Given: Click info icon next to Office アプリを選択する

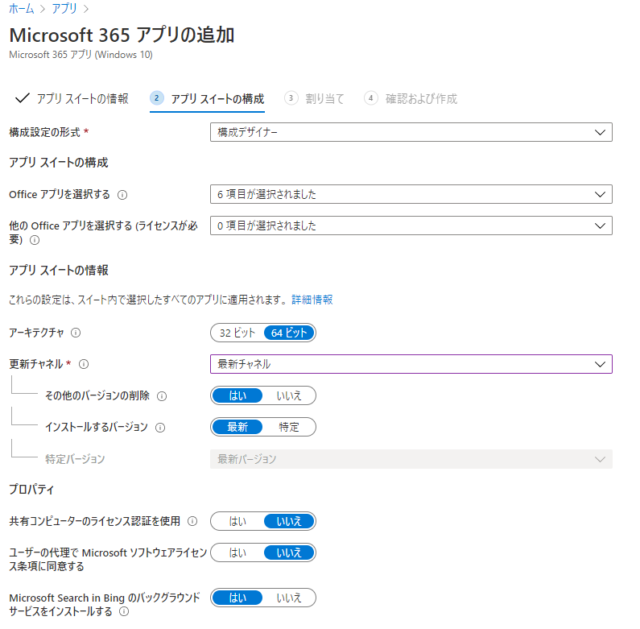Looking at the screenshot, I should click(x=122, y=195).
